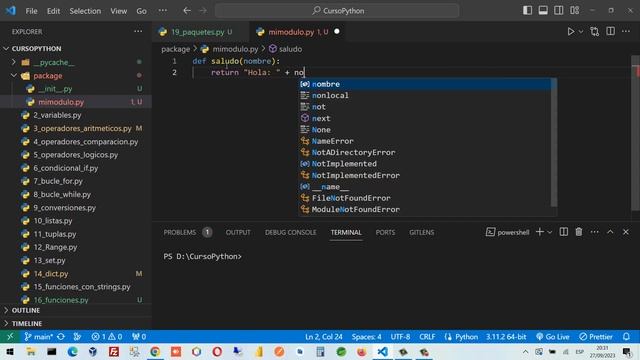The width and height of the screenshot is (640, 360).
Task: Switch to OUTPUT panel tab
Action: coord(238,232)
